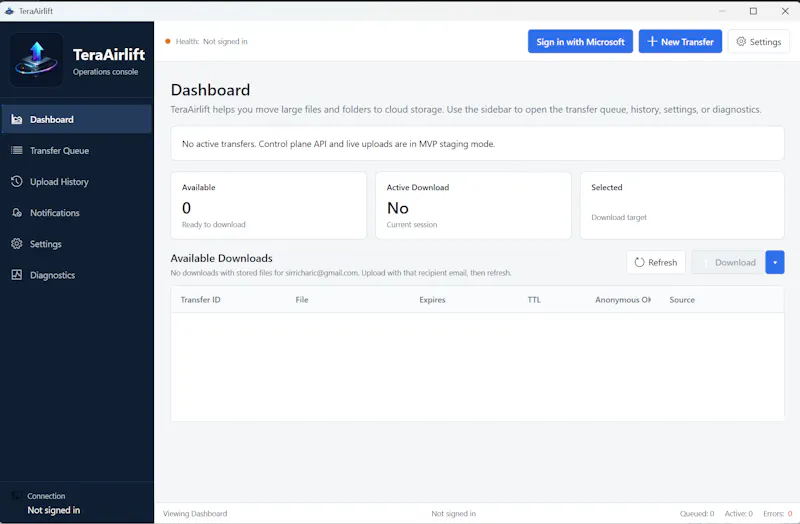This screenshot has width=800, height=524.
Task: Select the Active Download status card
Action: 473,205
